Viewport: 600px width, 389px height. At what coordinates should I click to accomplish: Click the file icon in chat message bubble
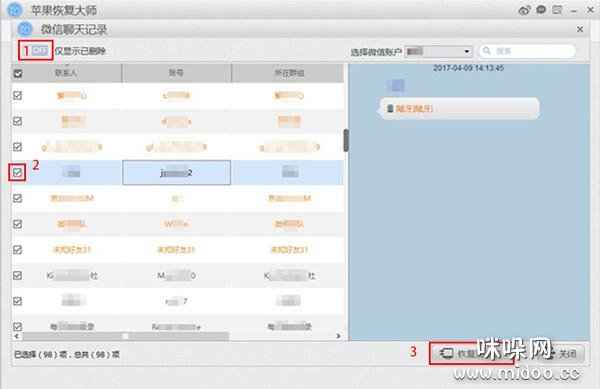click(x=390, y=109)
